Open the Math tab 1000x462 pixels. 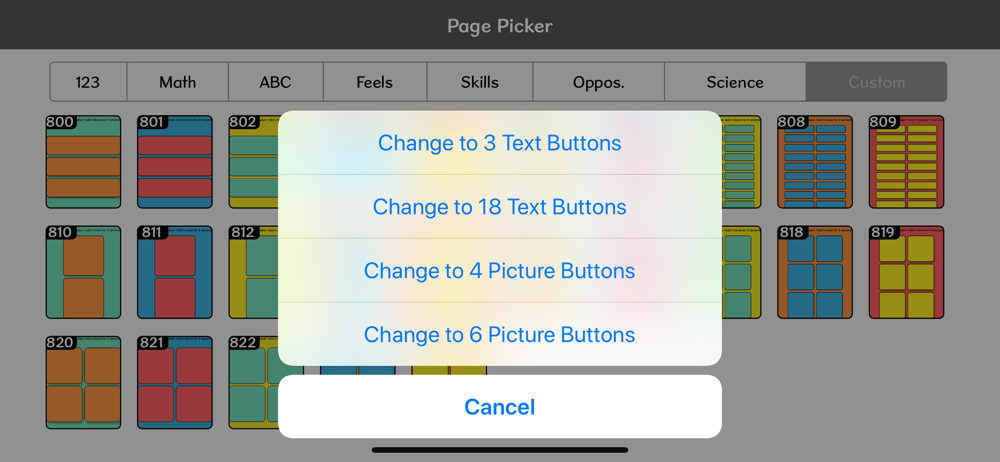click(x=178, y=82)
